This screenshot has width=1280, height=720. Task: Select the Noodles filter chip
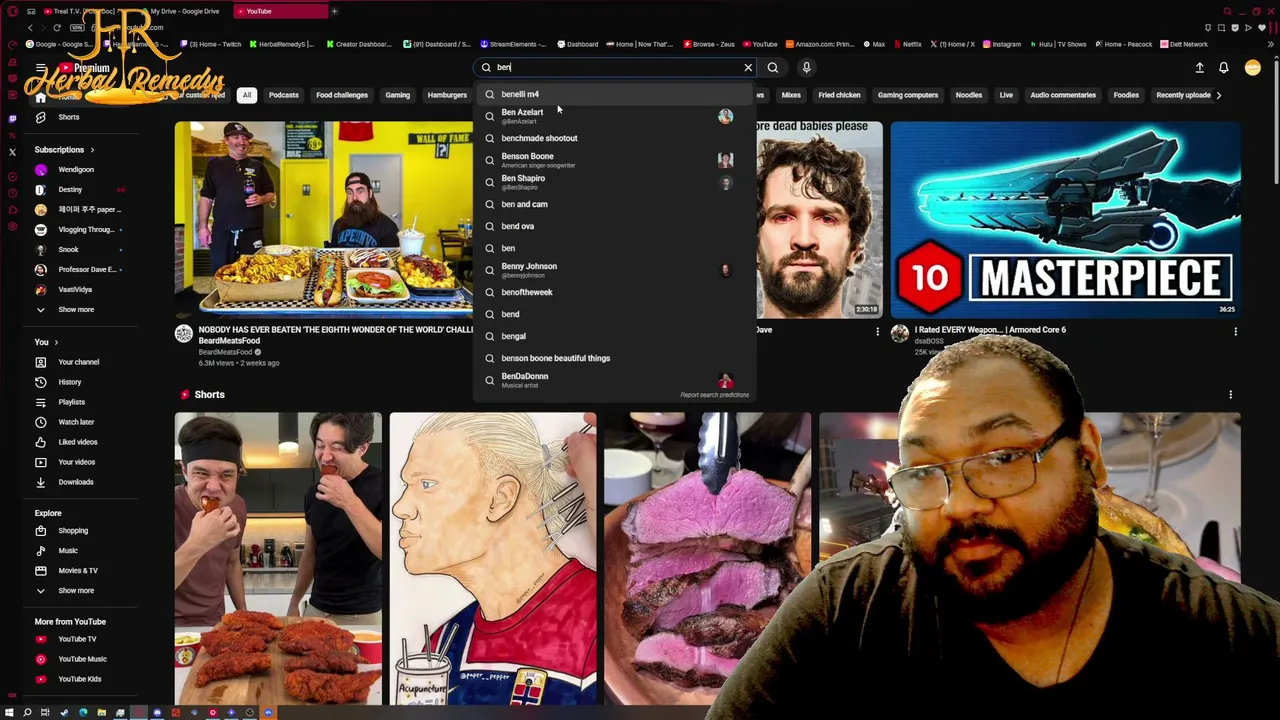[968, 95]
